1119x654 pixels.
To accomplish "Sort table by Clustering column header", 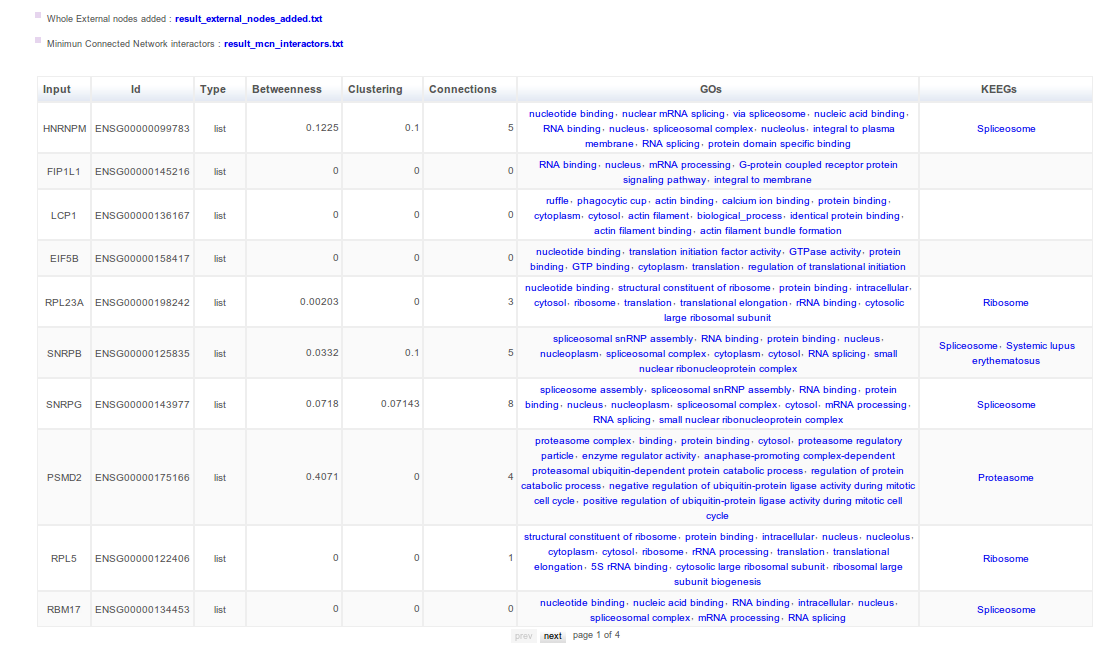I will pyautogui.click(x=375, y=89).
